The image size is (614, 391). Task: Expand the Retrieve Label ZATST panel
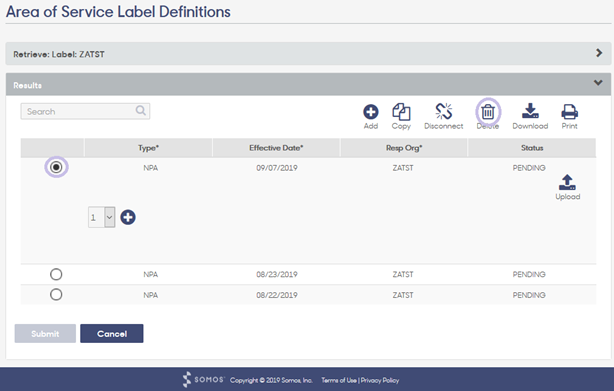tap(599, 53)
